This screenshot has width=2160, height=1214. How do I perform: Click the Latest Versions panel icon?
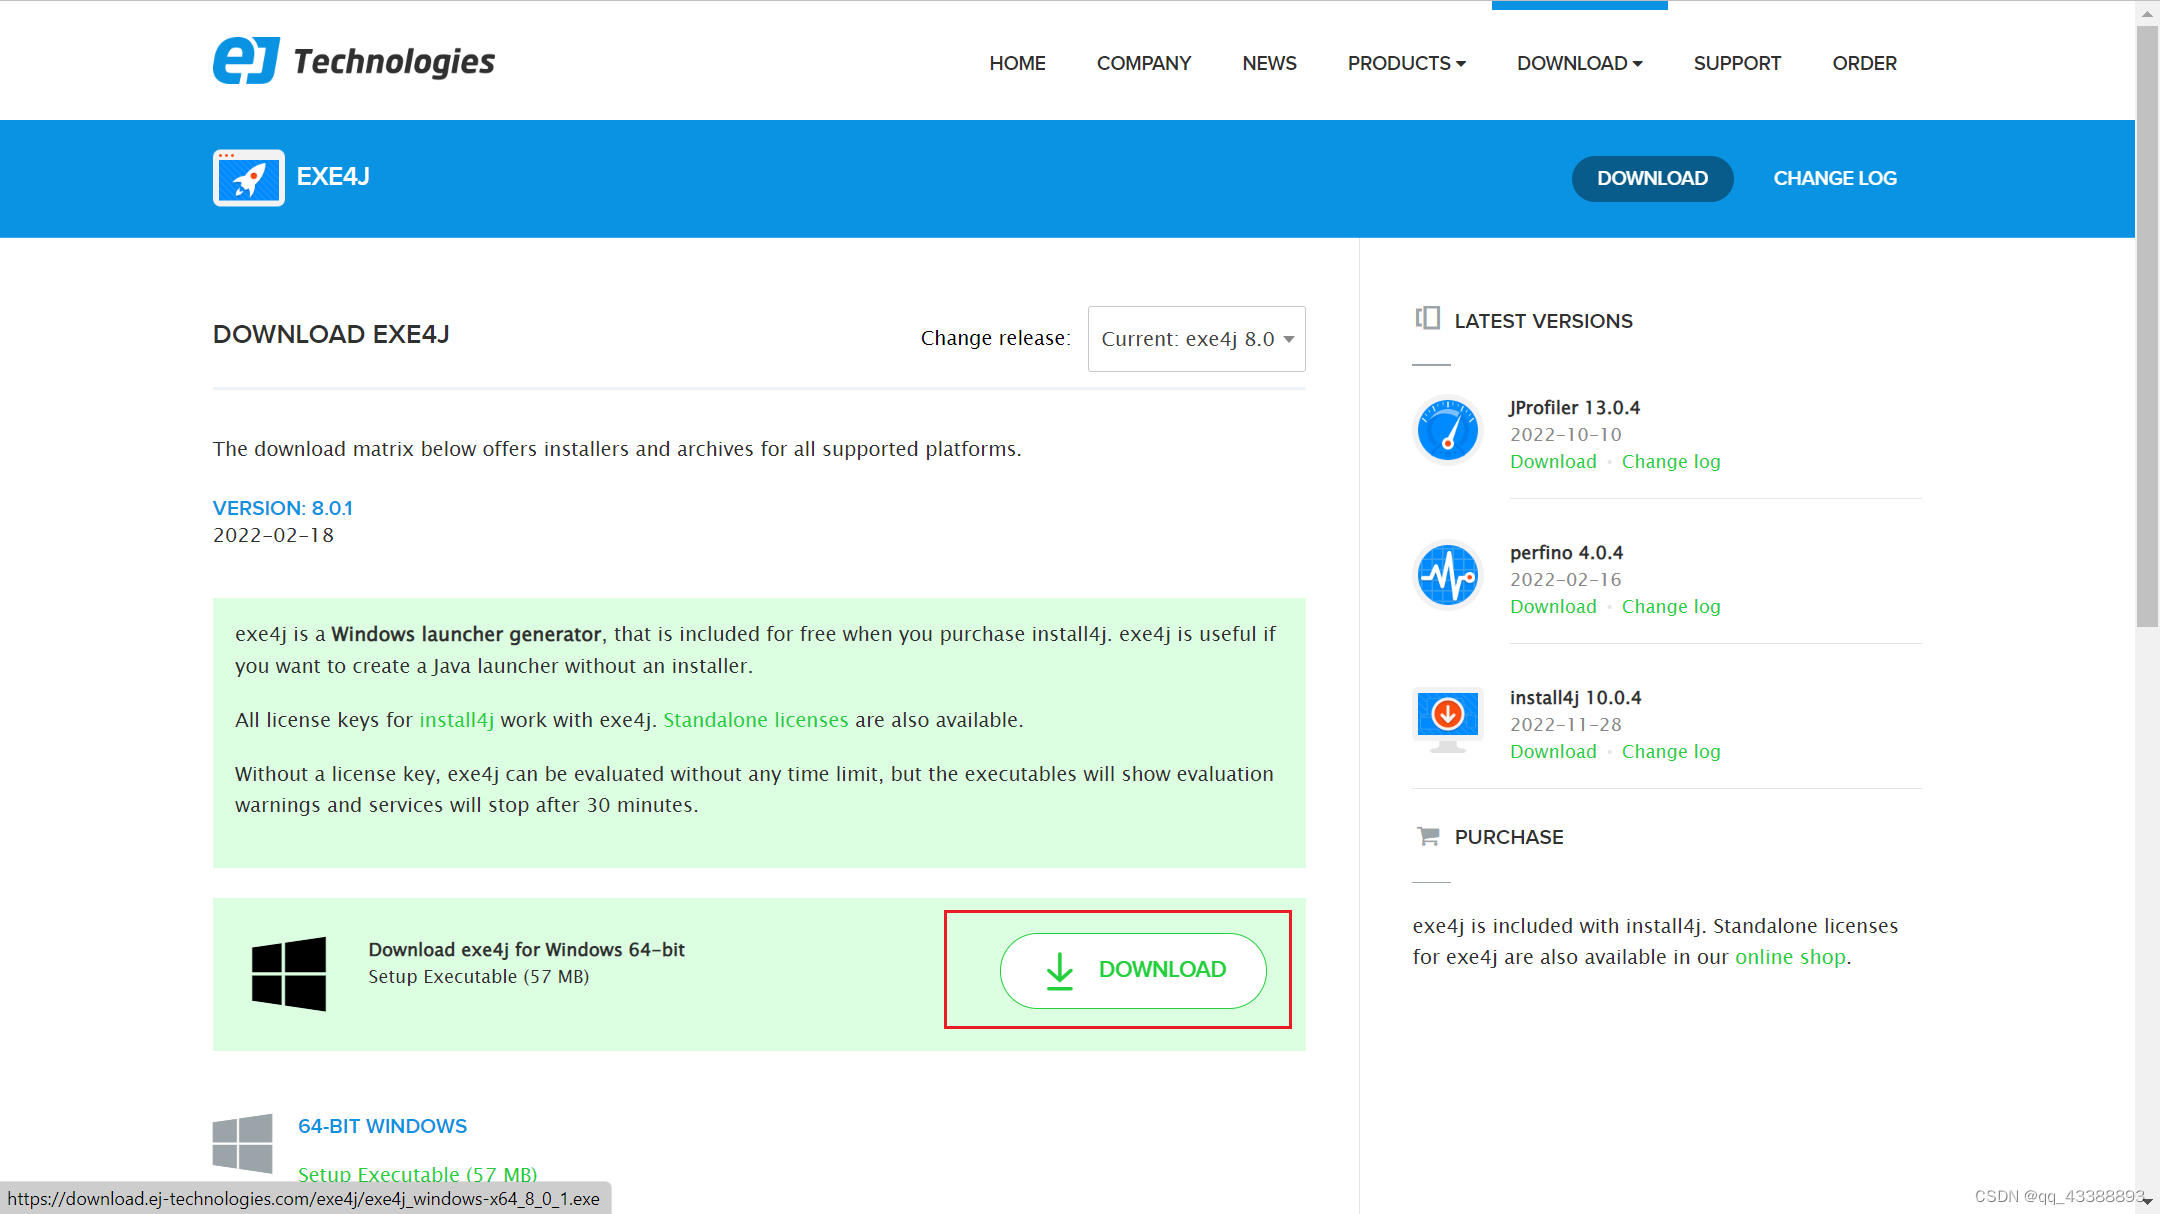[x=1427, y=319]
